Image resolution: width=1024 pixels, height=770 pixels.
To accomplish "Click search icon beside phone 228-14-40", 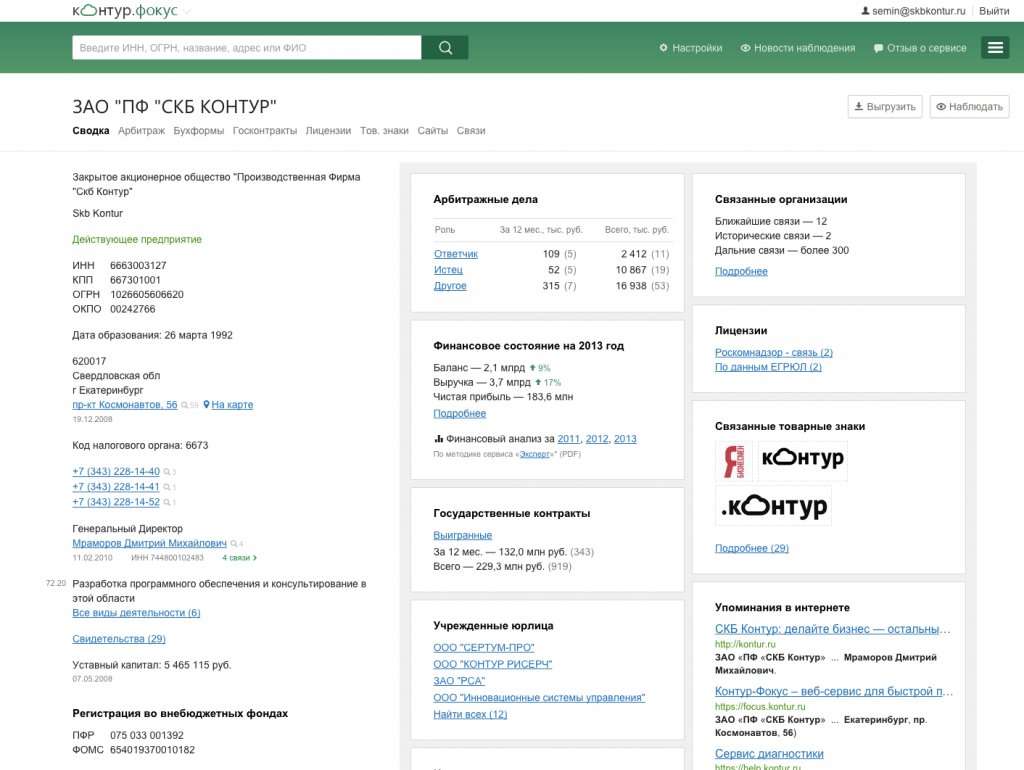I will point(167,472).
